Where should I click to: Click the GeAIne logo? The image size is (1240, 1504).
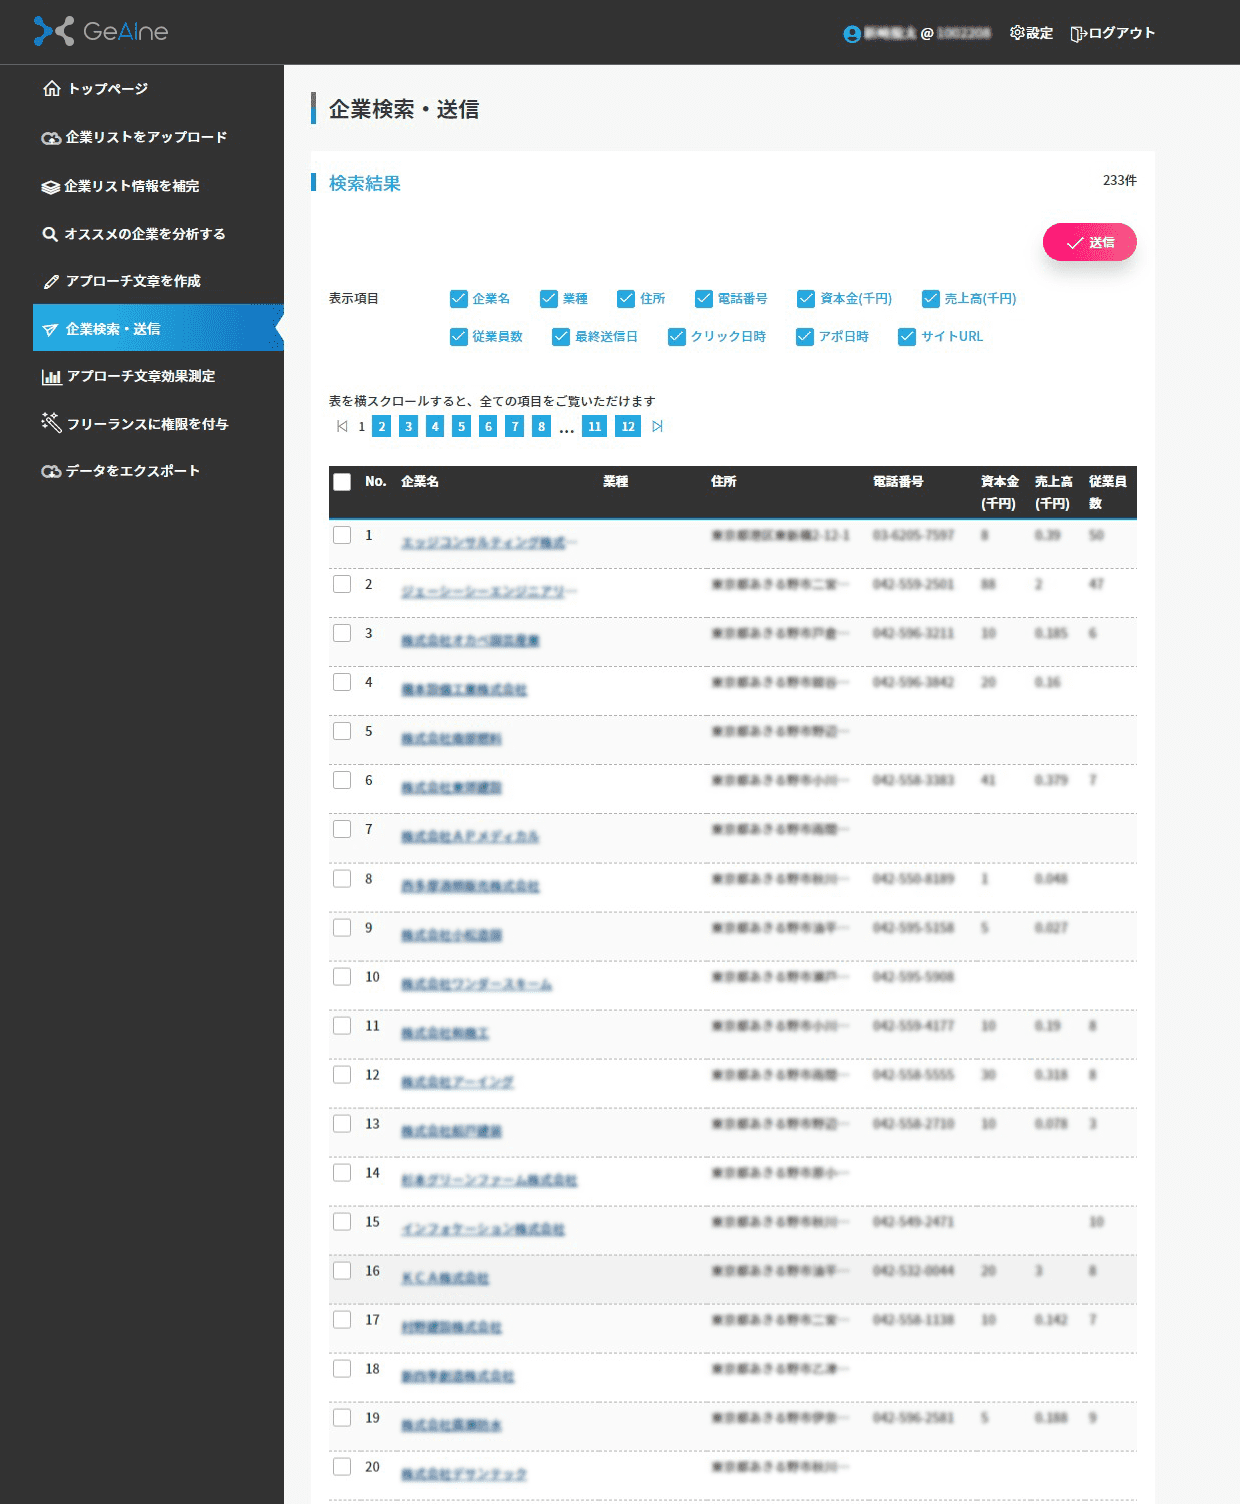click(x=101, y=31)
